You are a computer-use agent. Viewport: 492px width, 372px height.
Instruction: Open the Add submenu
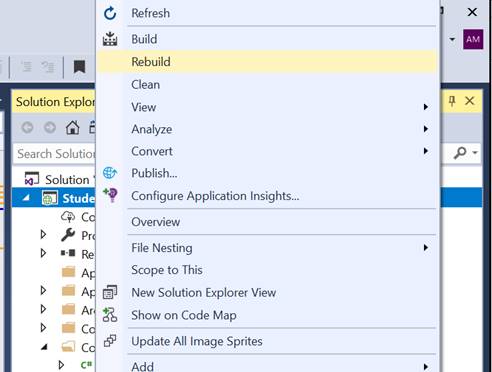point(267,366)
